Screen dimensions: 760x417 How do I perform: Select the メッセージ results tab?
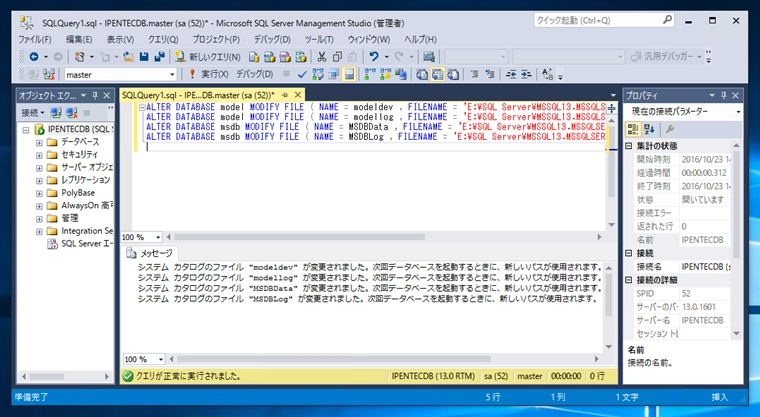[150, 253]
